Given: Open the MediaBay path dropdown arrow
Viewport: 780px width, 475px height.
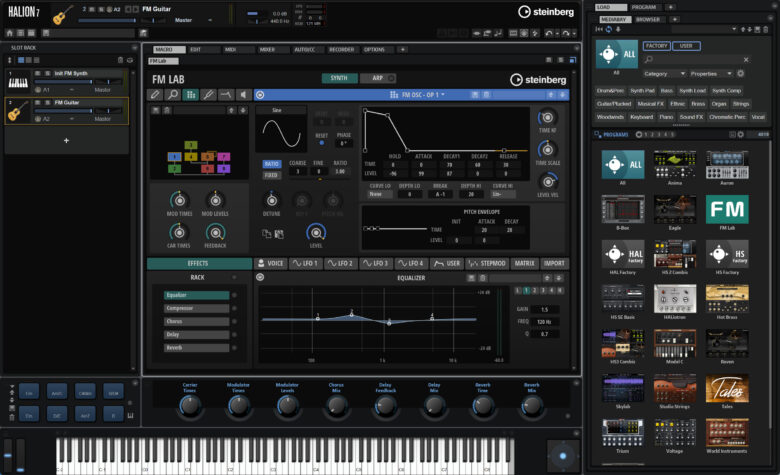Looking at the screenshot, I should [734, 29].
